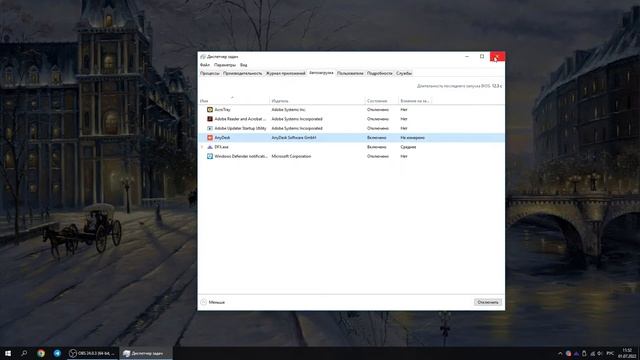Click 'AnyDesk Software GmbH' publisher cell
The image size is (640, 360).
tap(294, 138)
